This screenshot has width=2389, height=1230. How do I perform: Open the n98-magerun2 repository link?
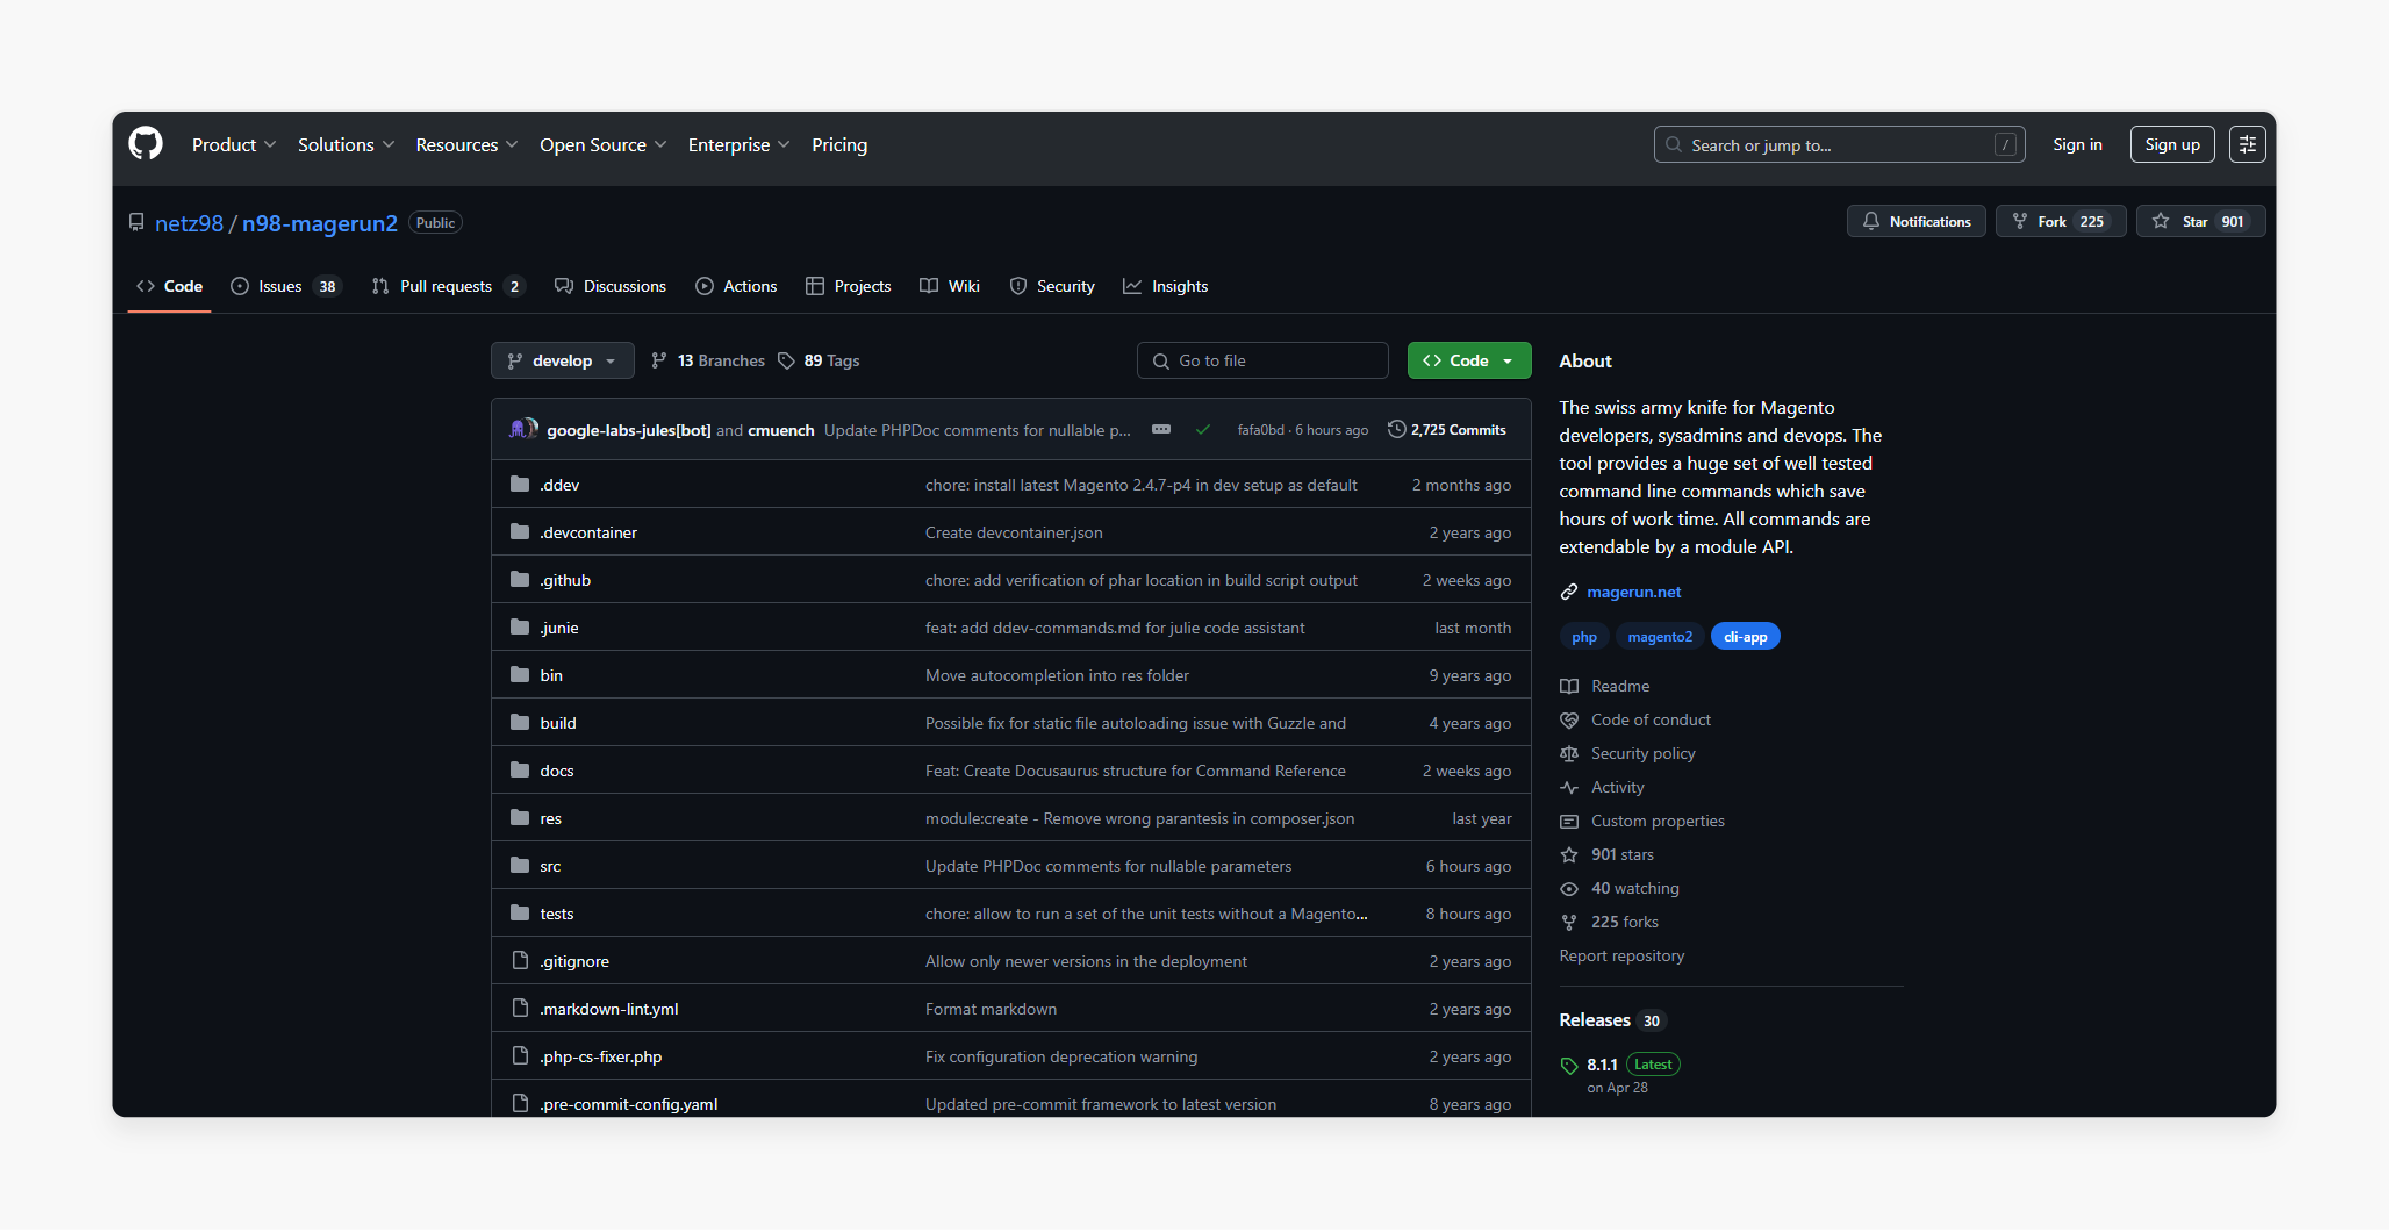point(320,223)
